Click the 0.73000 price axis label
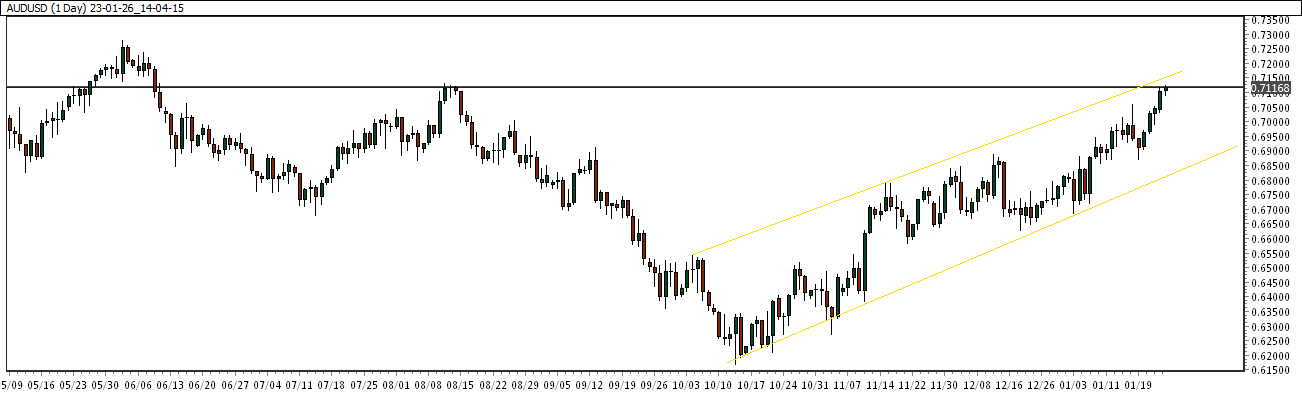 coord(1271,34)
